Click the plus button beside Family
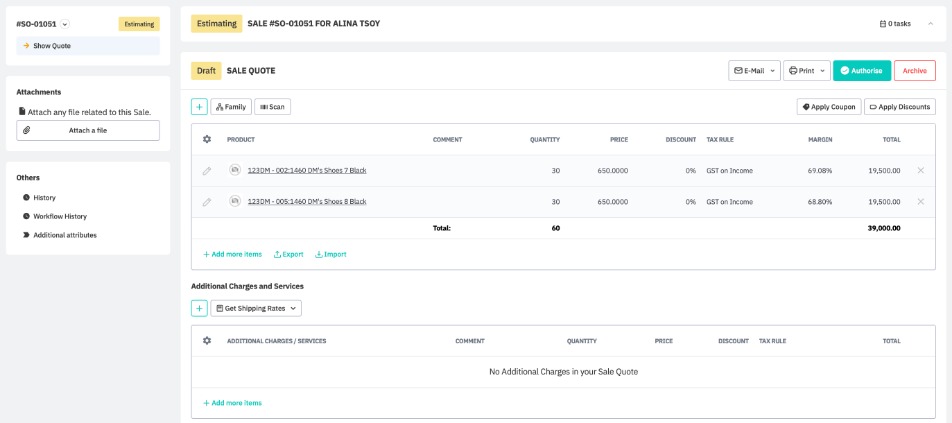 click(x=199, y=107)
